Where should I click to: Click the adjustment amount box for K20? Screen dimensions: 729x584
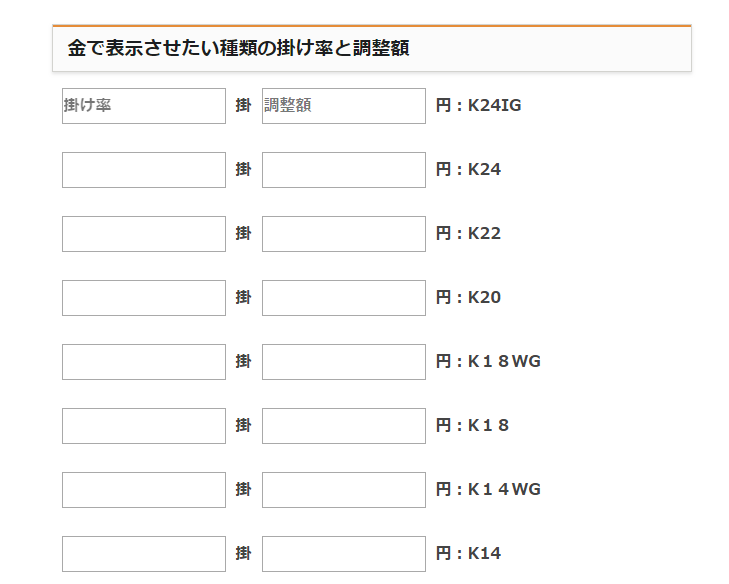[344, 298]
